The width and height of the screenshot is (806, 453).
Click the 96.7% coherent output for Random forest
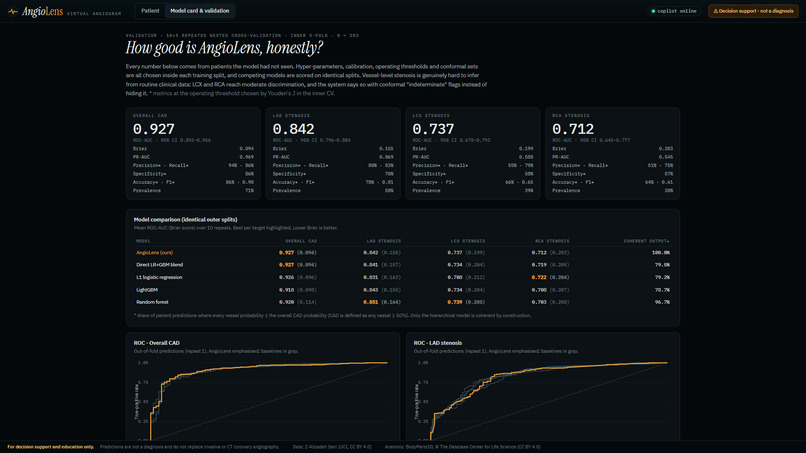coord(663,302)
